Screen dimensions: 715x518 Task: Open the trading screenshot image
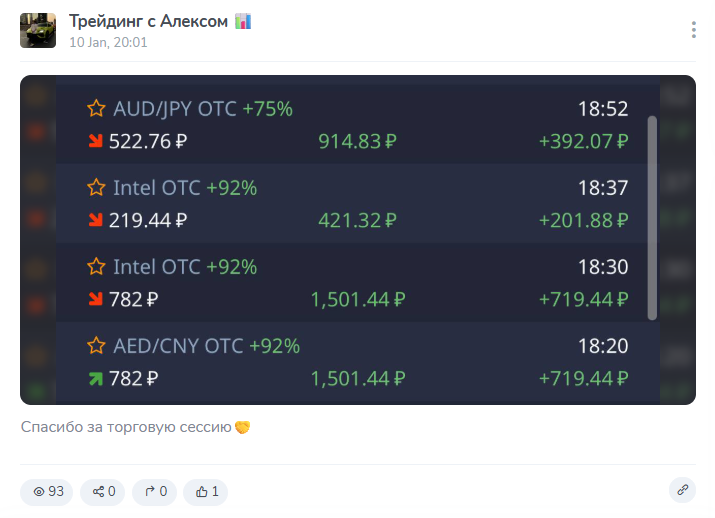357,240
